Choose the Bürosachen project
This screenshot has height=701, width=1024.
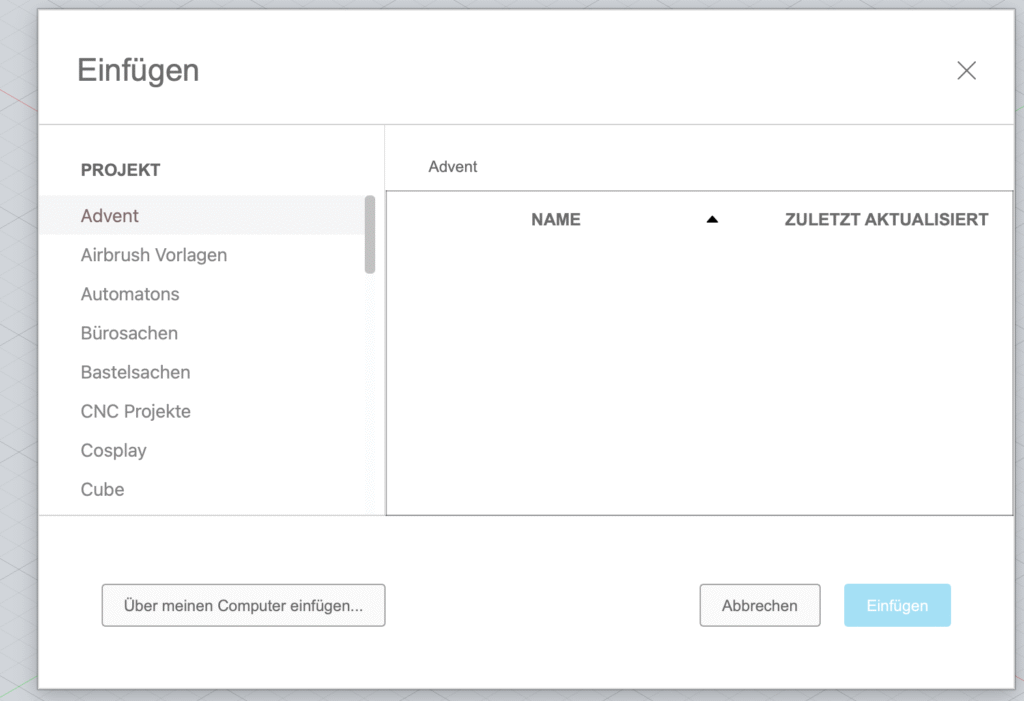(129, 333)
